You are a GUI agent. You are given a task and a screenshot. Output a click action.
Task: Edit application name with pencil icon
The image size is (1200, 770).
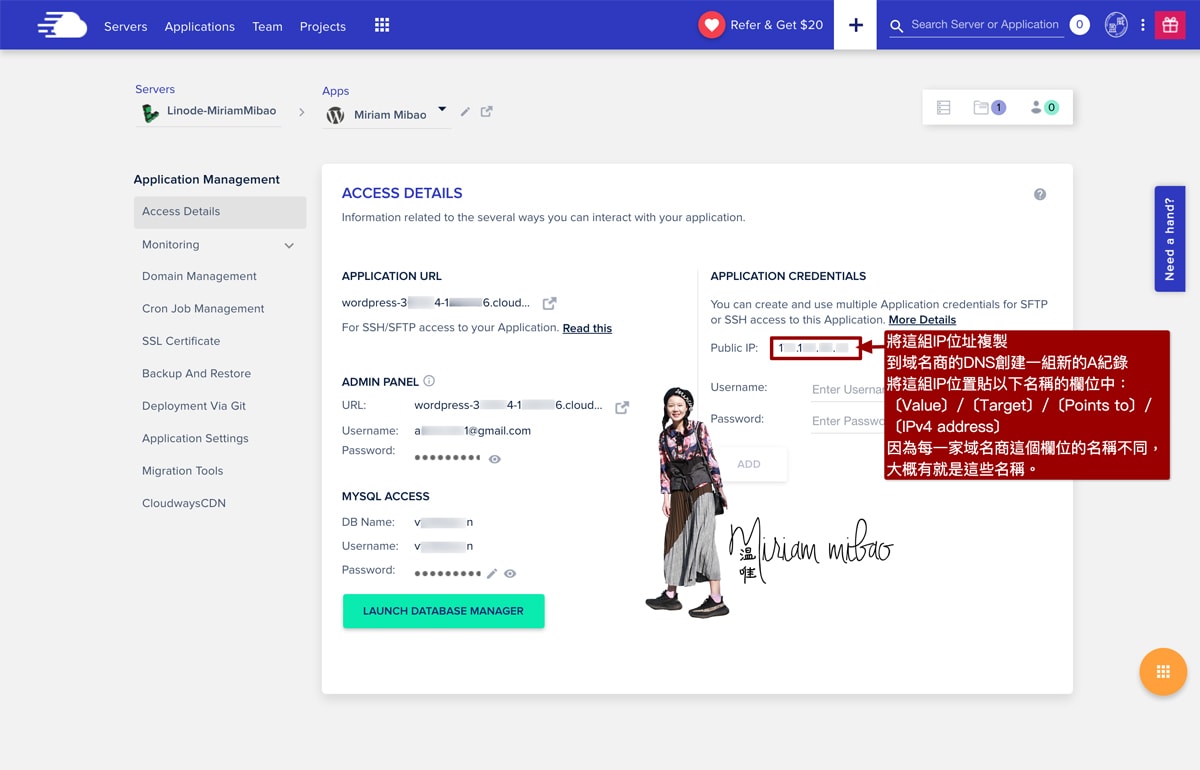tap(465, 112)
